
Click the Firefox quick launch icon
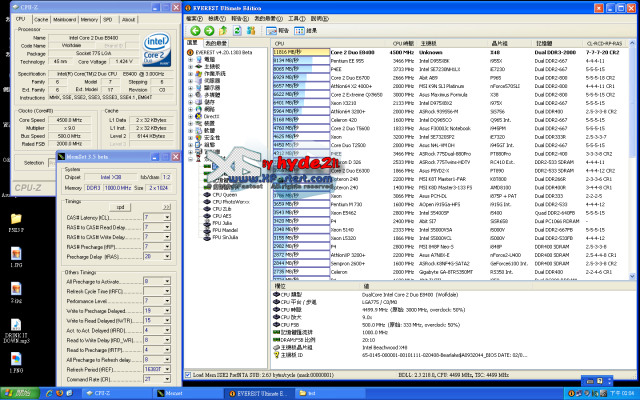pyautogui.click(x=60, y=393)
